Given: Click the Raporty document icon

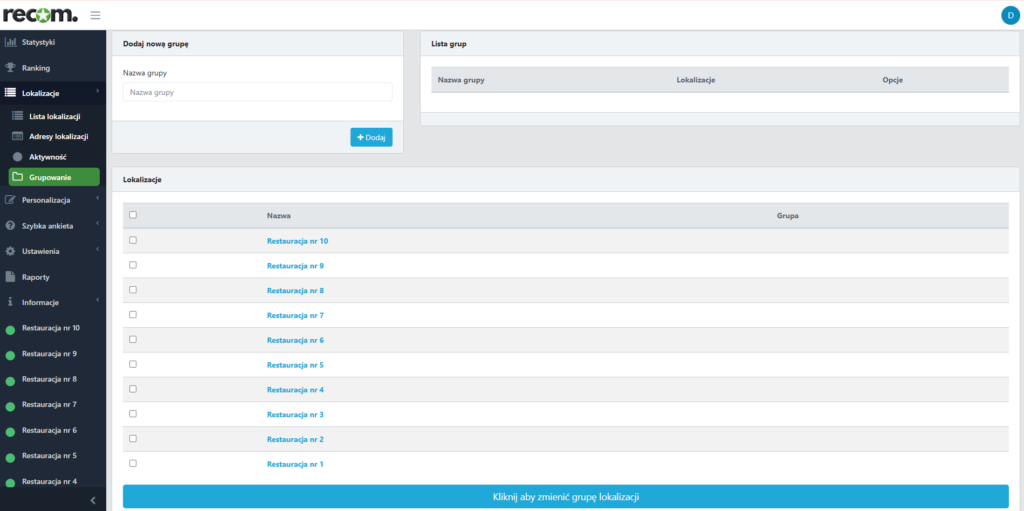Looking at the screenshot, I should pyautogui.click(x=11, y=277).
